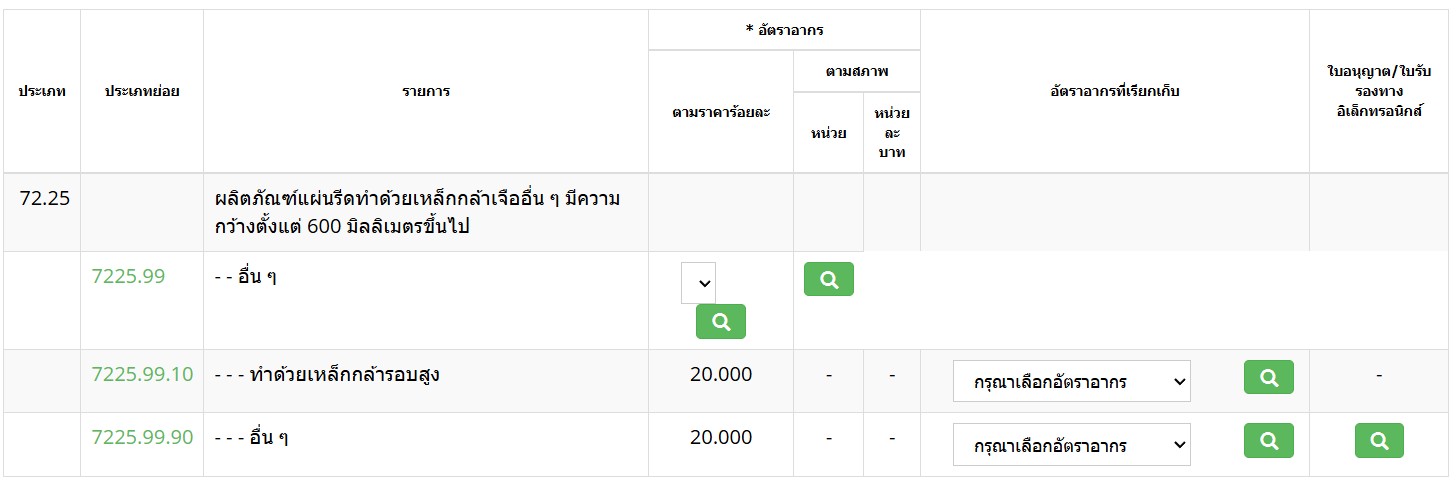
Task: Open e-license search for 7225.99.90 row
Action: point(1379,441)
